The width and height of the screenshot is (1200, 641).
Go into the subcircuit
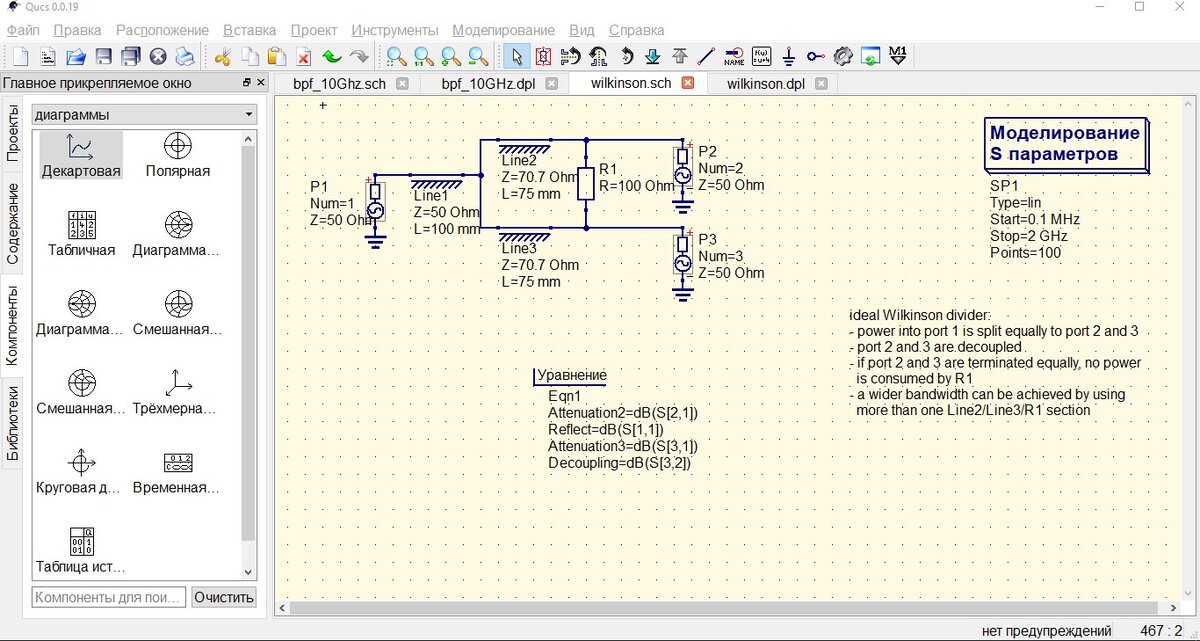[x=653, y=56]
